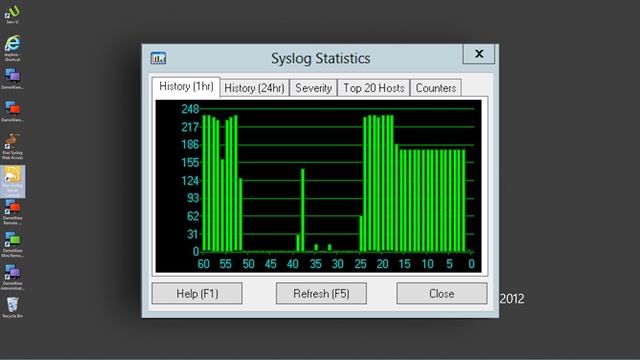Click the 248 label on the chart's vertical axis
Screen dimensions: 640x360
click(190, 109)
